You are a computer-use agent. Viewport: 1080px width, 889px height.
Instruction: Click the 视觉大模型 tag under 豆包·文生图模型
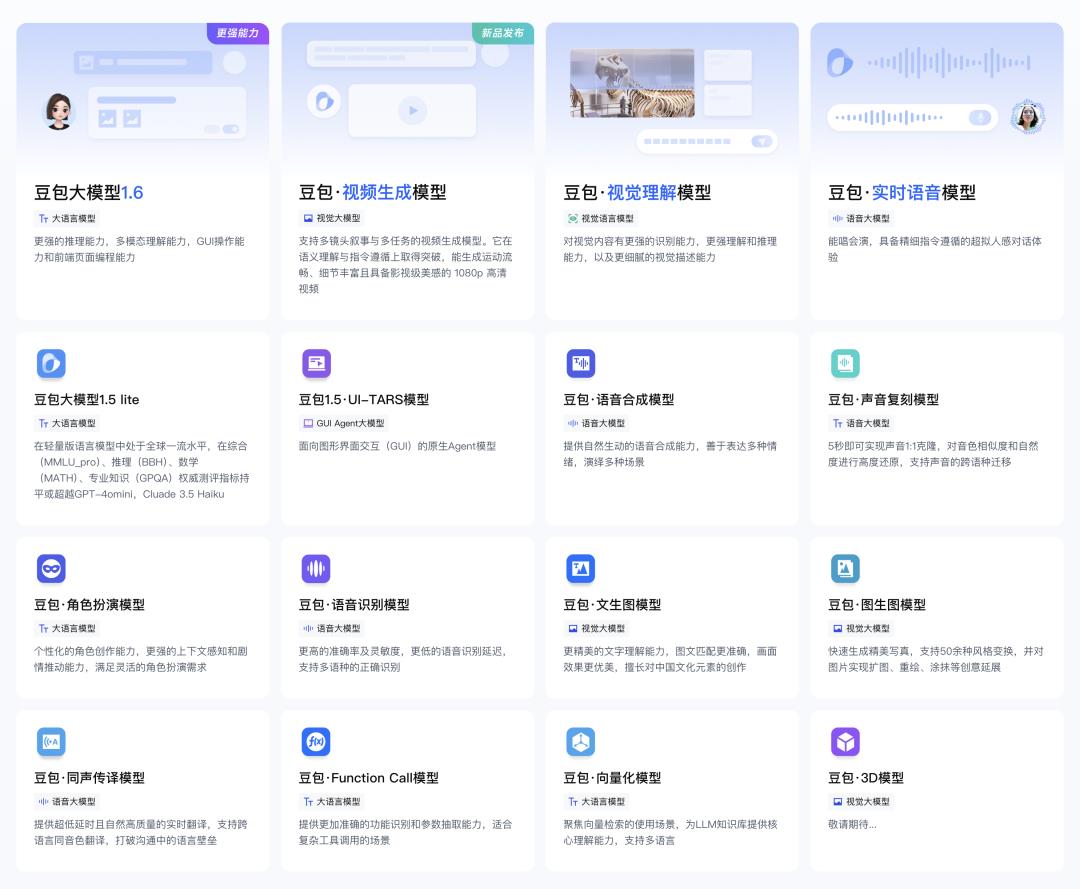click(596, 629)
